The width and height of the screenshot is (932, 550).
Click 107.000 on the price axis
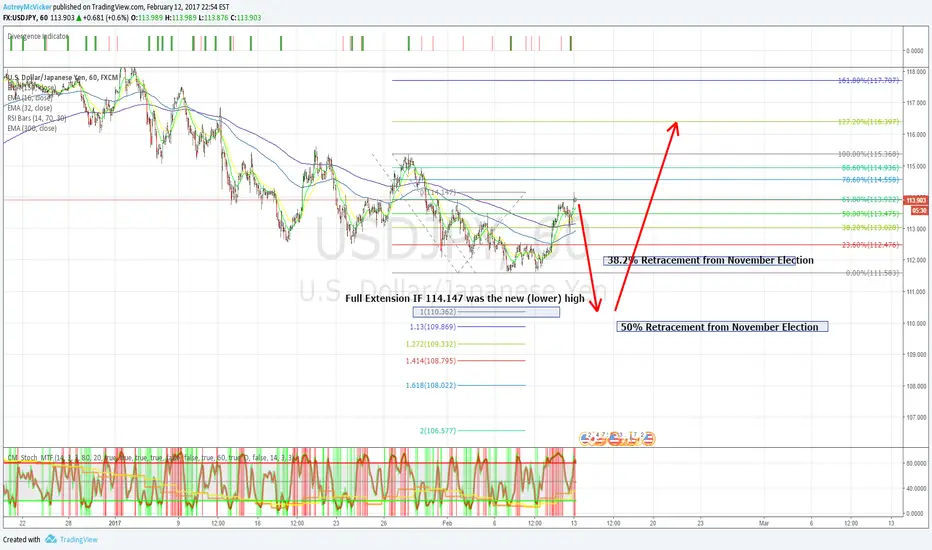[x=916, y=417]
